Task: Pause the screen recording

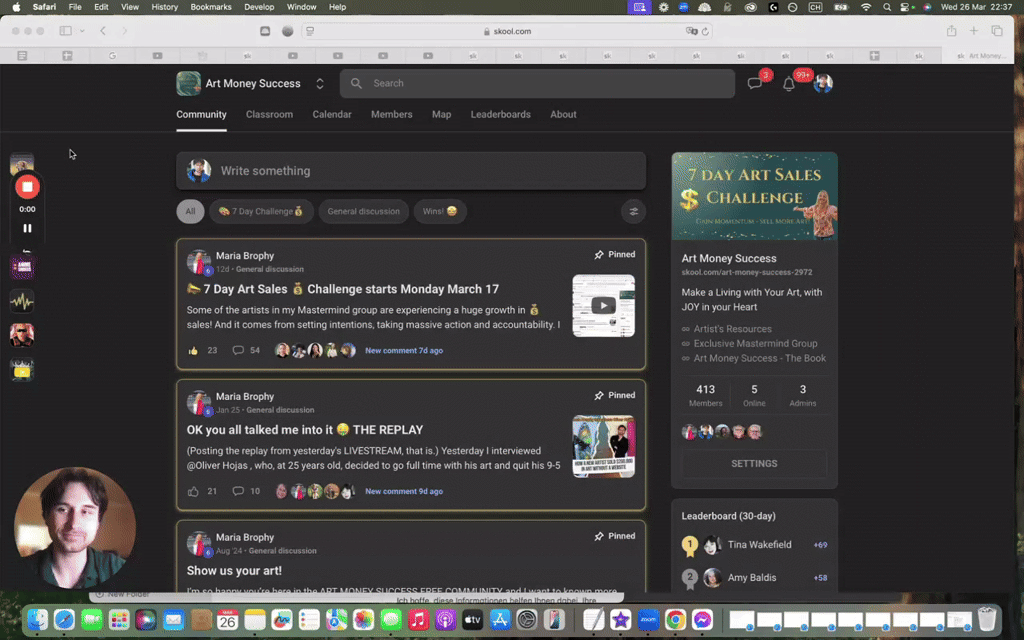Action: coord(27,229)
